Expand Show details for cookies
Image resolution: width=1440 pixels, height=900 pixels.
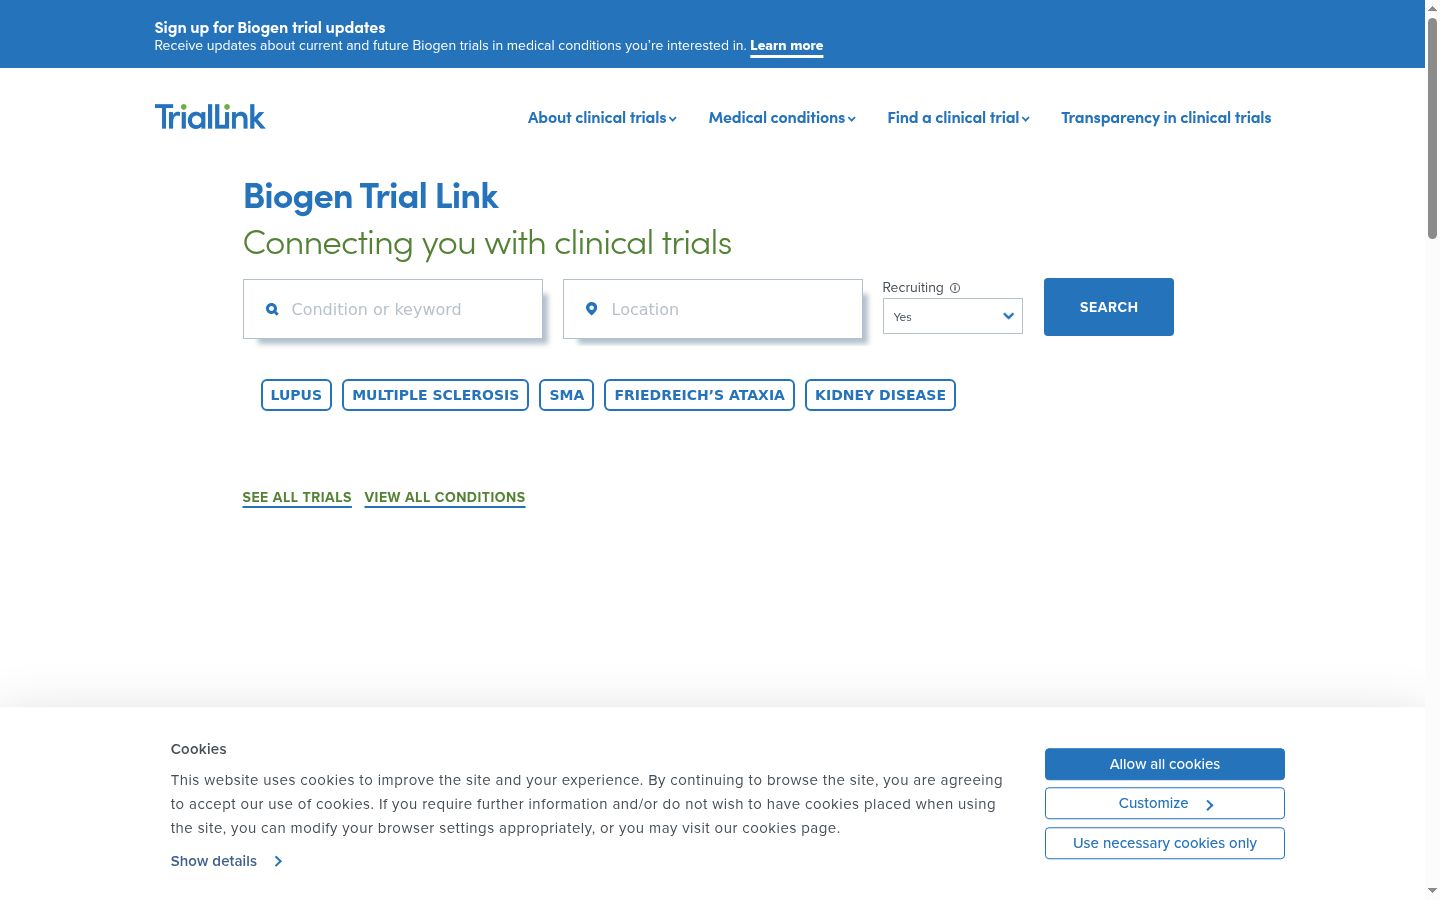coord(227,861)
